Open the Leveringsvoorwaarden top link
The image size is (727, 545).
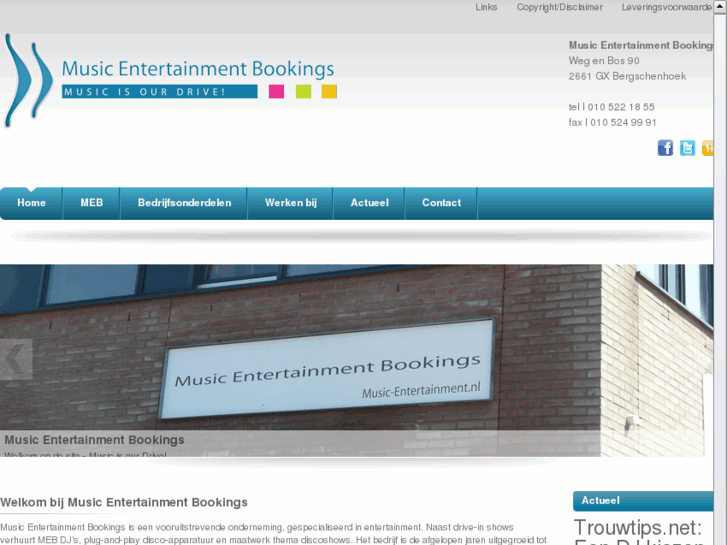pyautogui.click(x=667, y=7)
